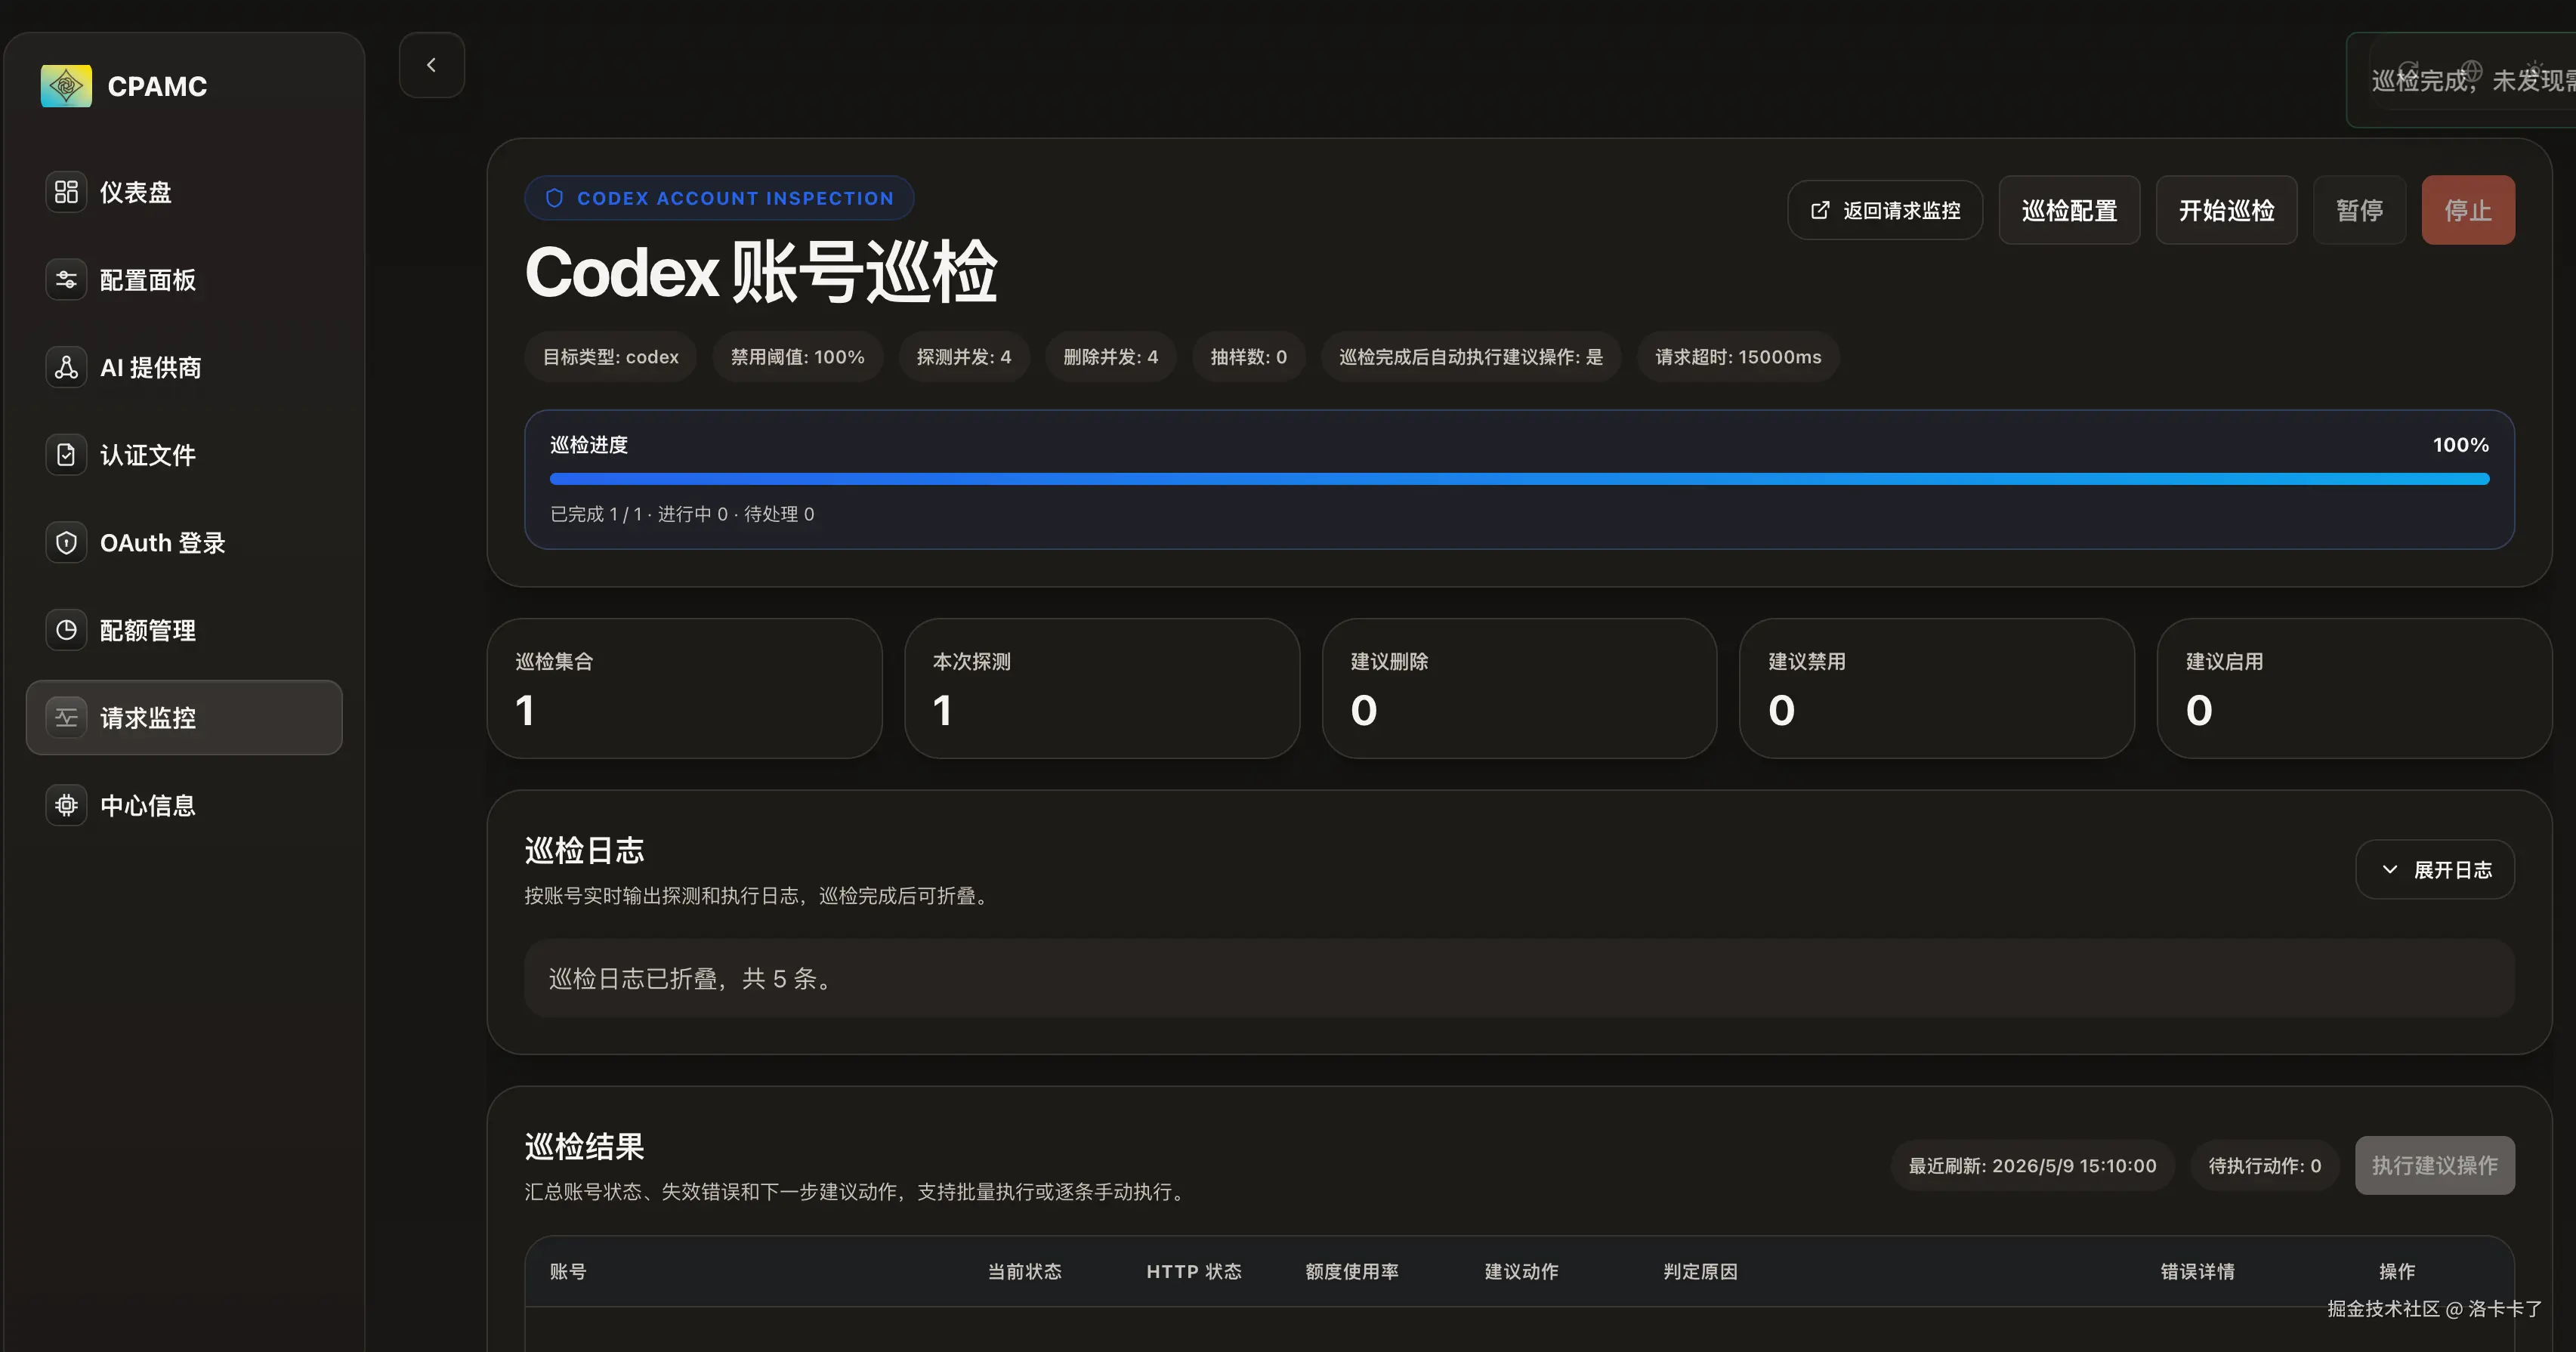Click the 禁用阈值: 100% chip
The image size is (2576, 1352).
coord(797,357)
